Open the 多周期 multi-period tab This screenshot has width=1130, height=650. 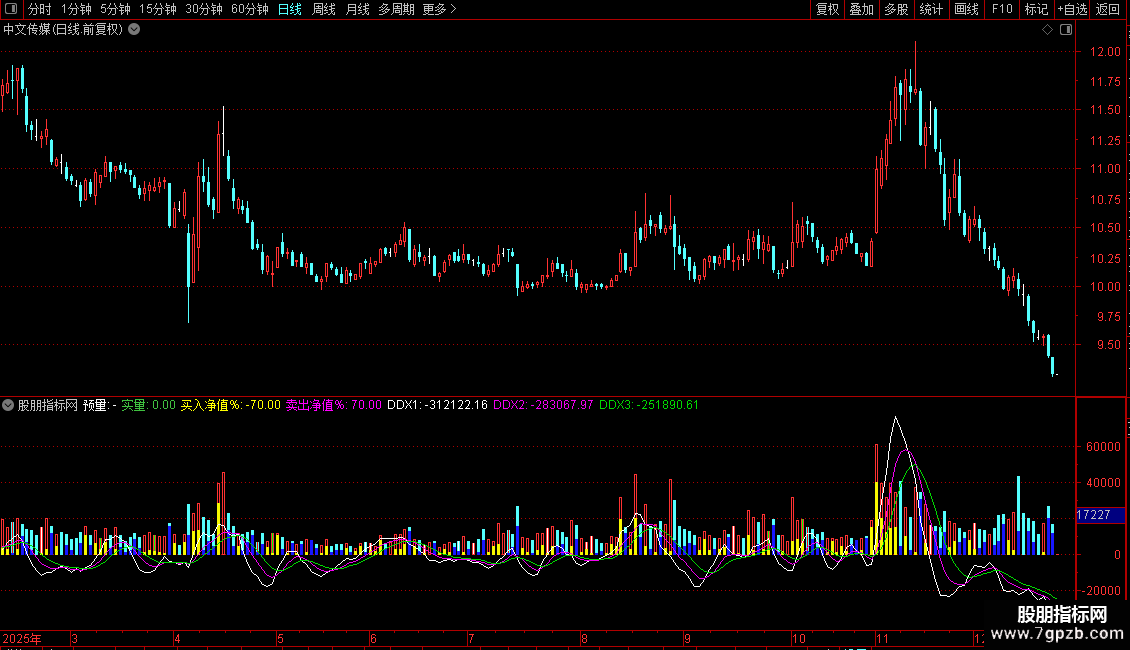pos(396,9)
